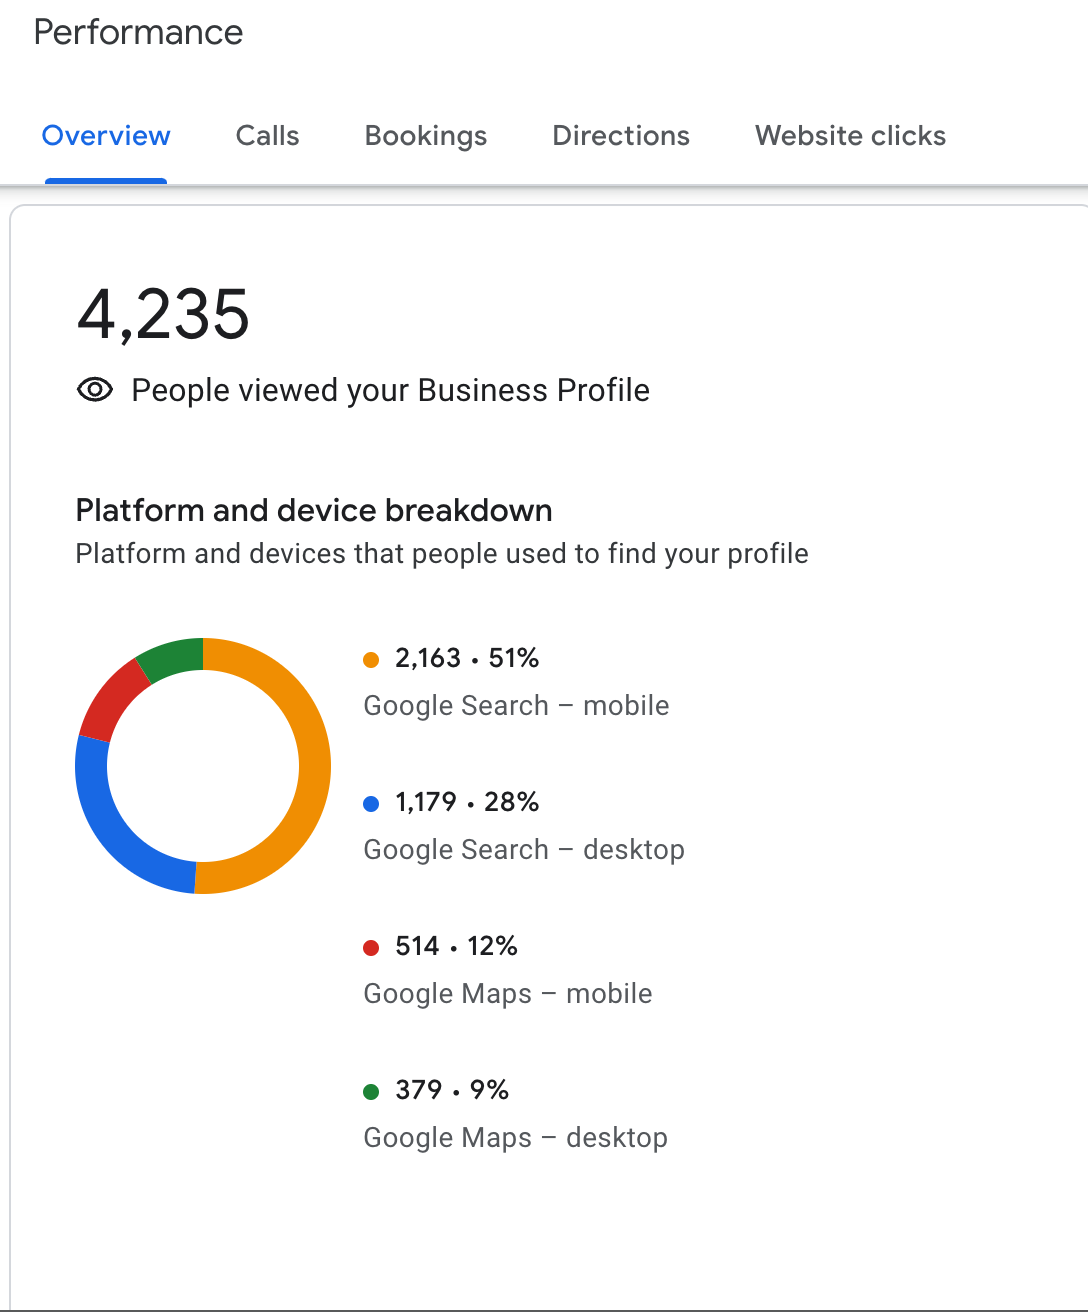The height and width of the screenshot is (1312, 1088).
Task: Open the Bookings tab
Action: tap(426, 136)
